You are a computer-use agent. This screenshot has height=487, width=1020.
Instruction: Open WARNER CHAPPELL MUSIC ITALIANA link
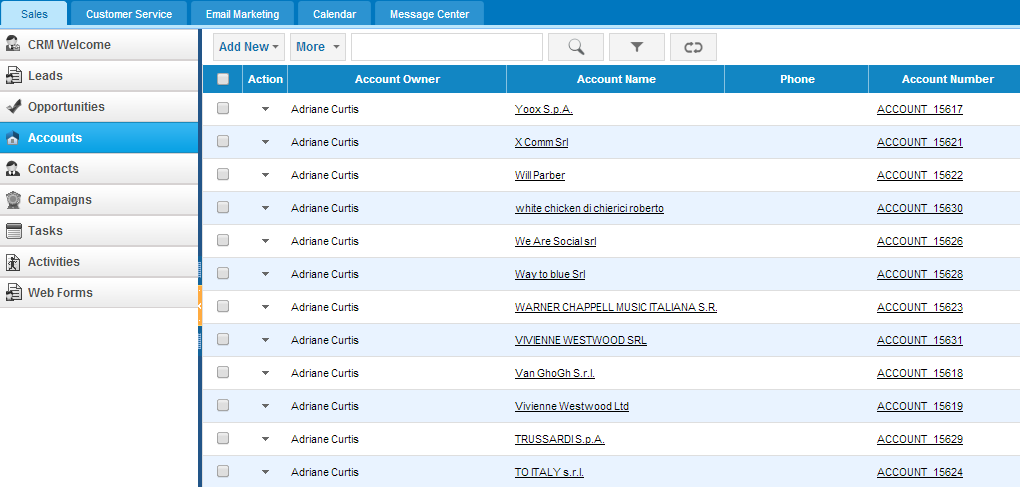(615, 307)
